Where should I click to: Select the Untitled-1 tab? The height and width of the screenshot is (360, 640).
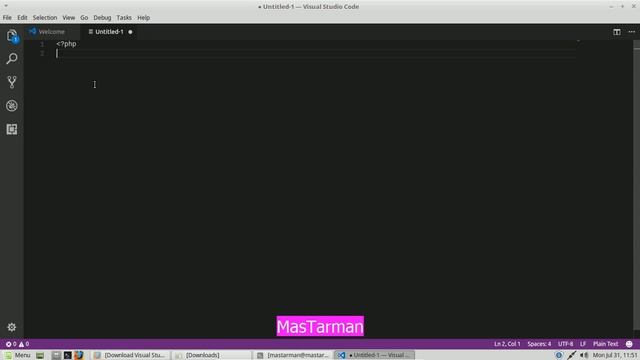click(x=109, y=32)
